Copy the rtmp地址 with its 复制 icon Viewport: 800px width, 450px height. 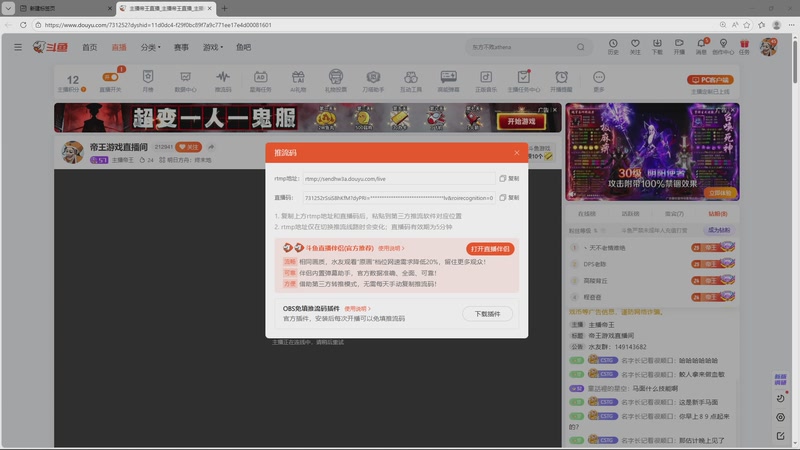509,179
